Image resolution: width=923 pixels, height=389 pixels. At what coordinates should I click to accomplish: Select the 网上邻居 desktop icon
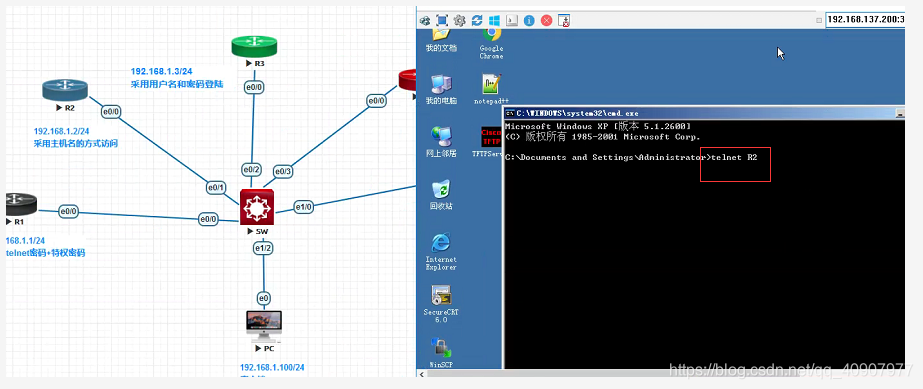(x=441, y=142)
